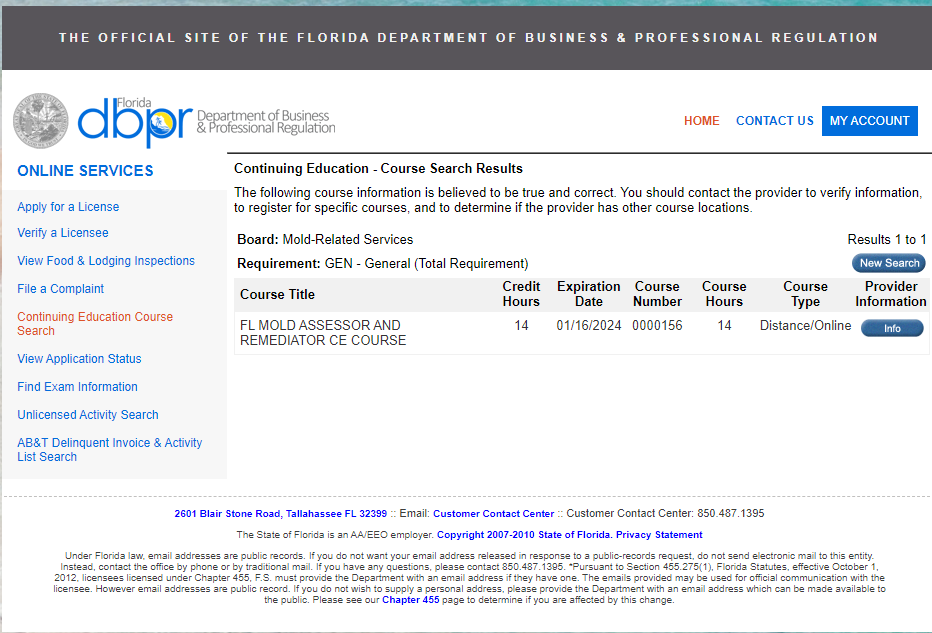Email the Customer Contact Center
The image size is (932, 633).
point(493,513)
